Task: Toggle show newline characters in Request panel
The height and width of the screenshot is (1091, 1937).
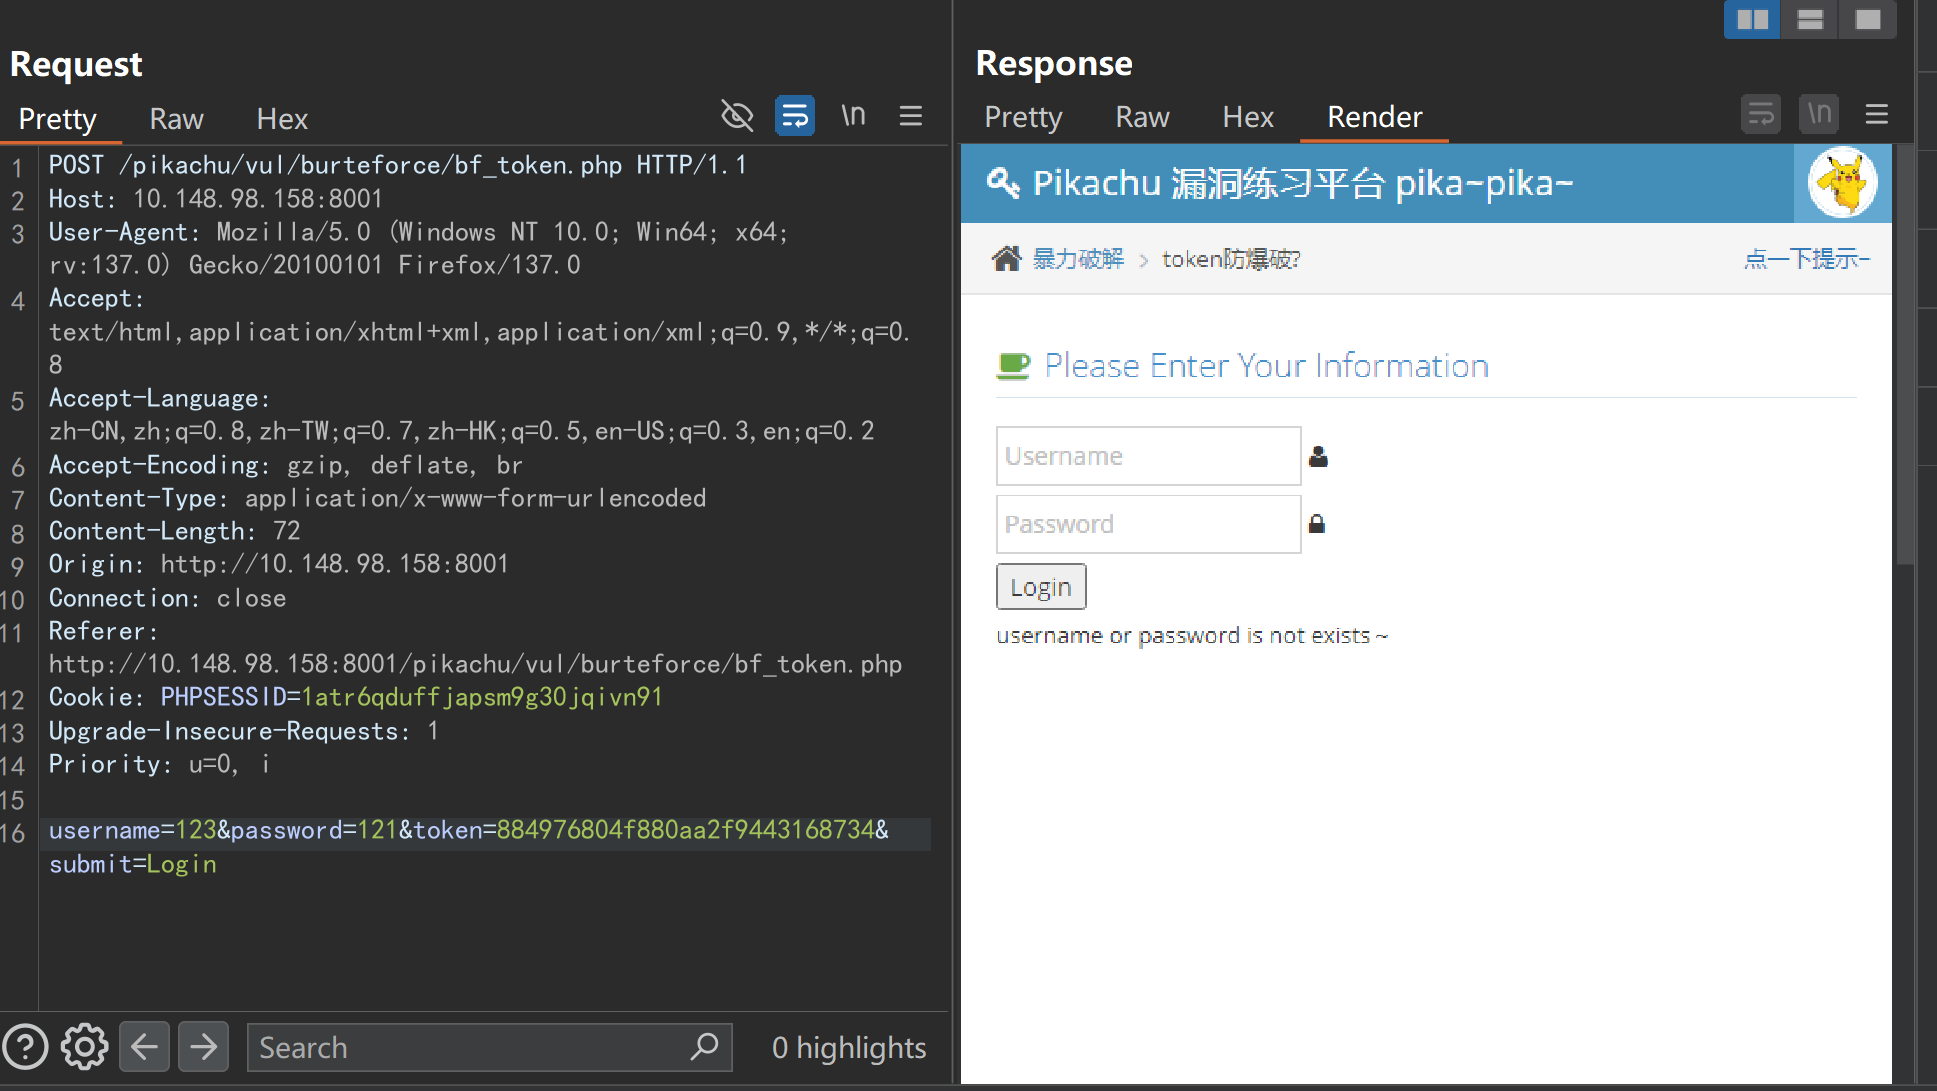Action: point(853,116)
